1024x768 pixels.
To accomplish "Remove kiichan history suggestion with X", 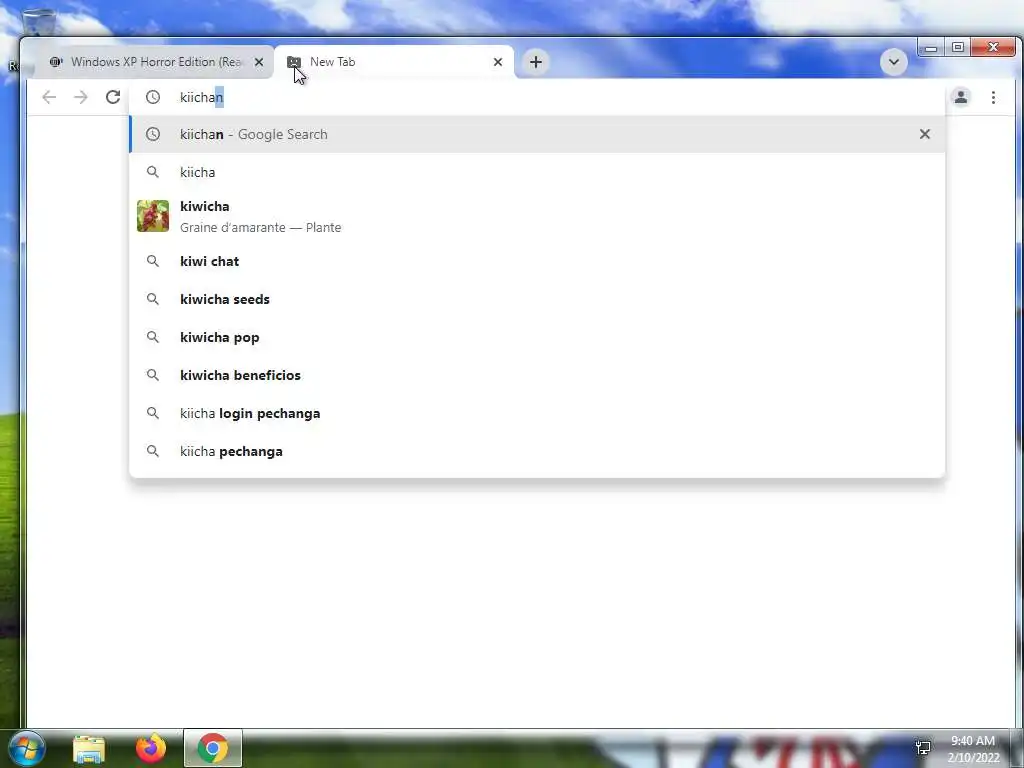I will pos(925,134).
